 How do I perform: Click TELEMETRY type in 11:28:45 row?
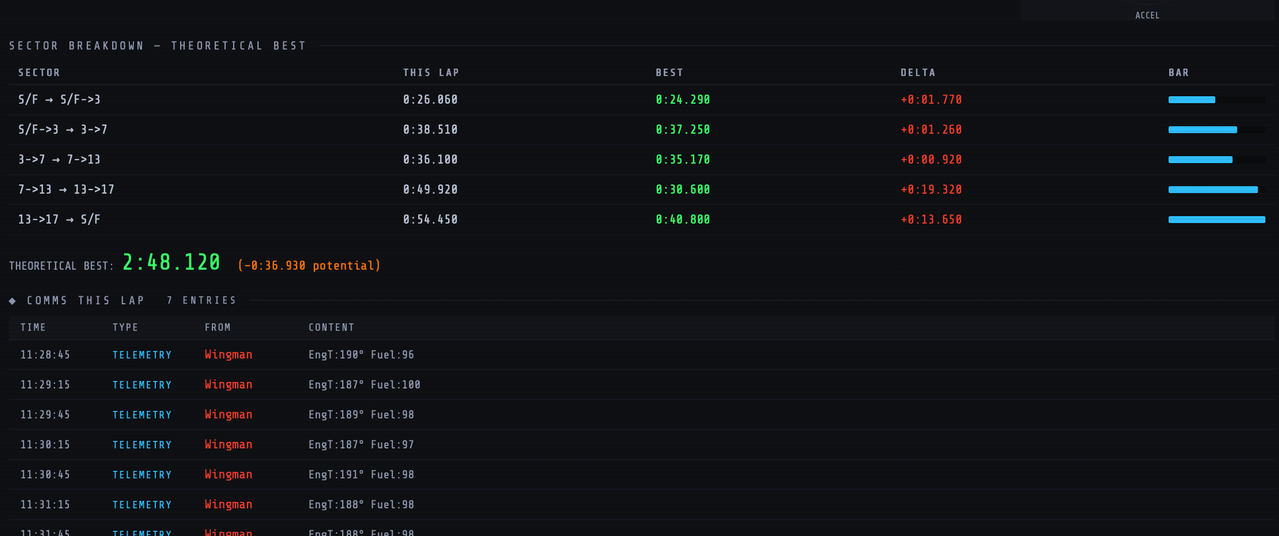pyautogui.click(x=142, y=355)
